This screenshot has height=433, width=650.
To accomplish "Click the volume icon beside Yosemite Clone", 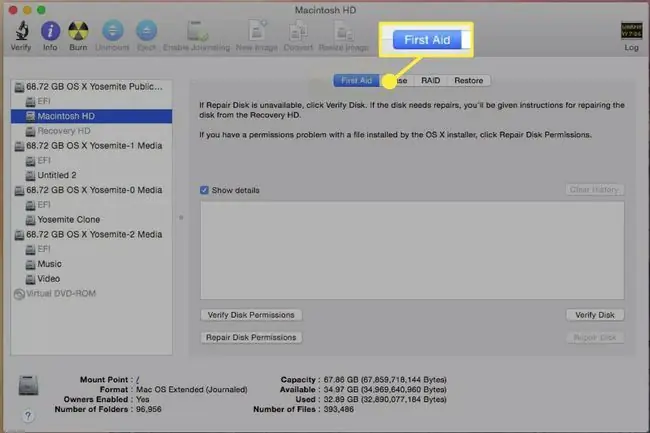I will pos(30,220).
